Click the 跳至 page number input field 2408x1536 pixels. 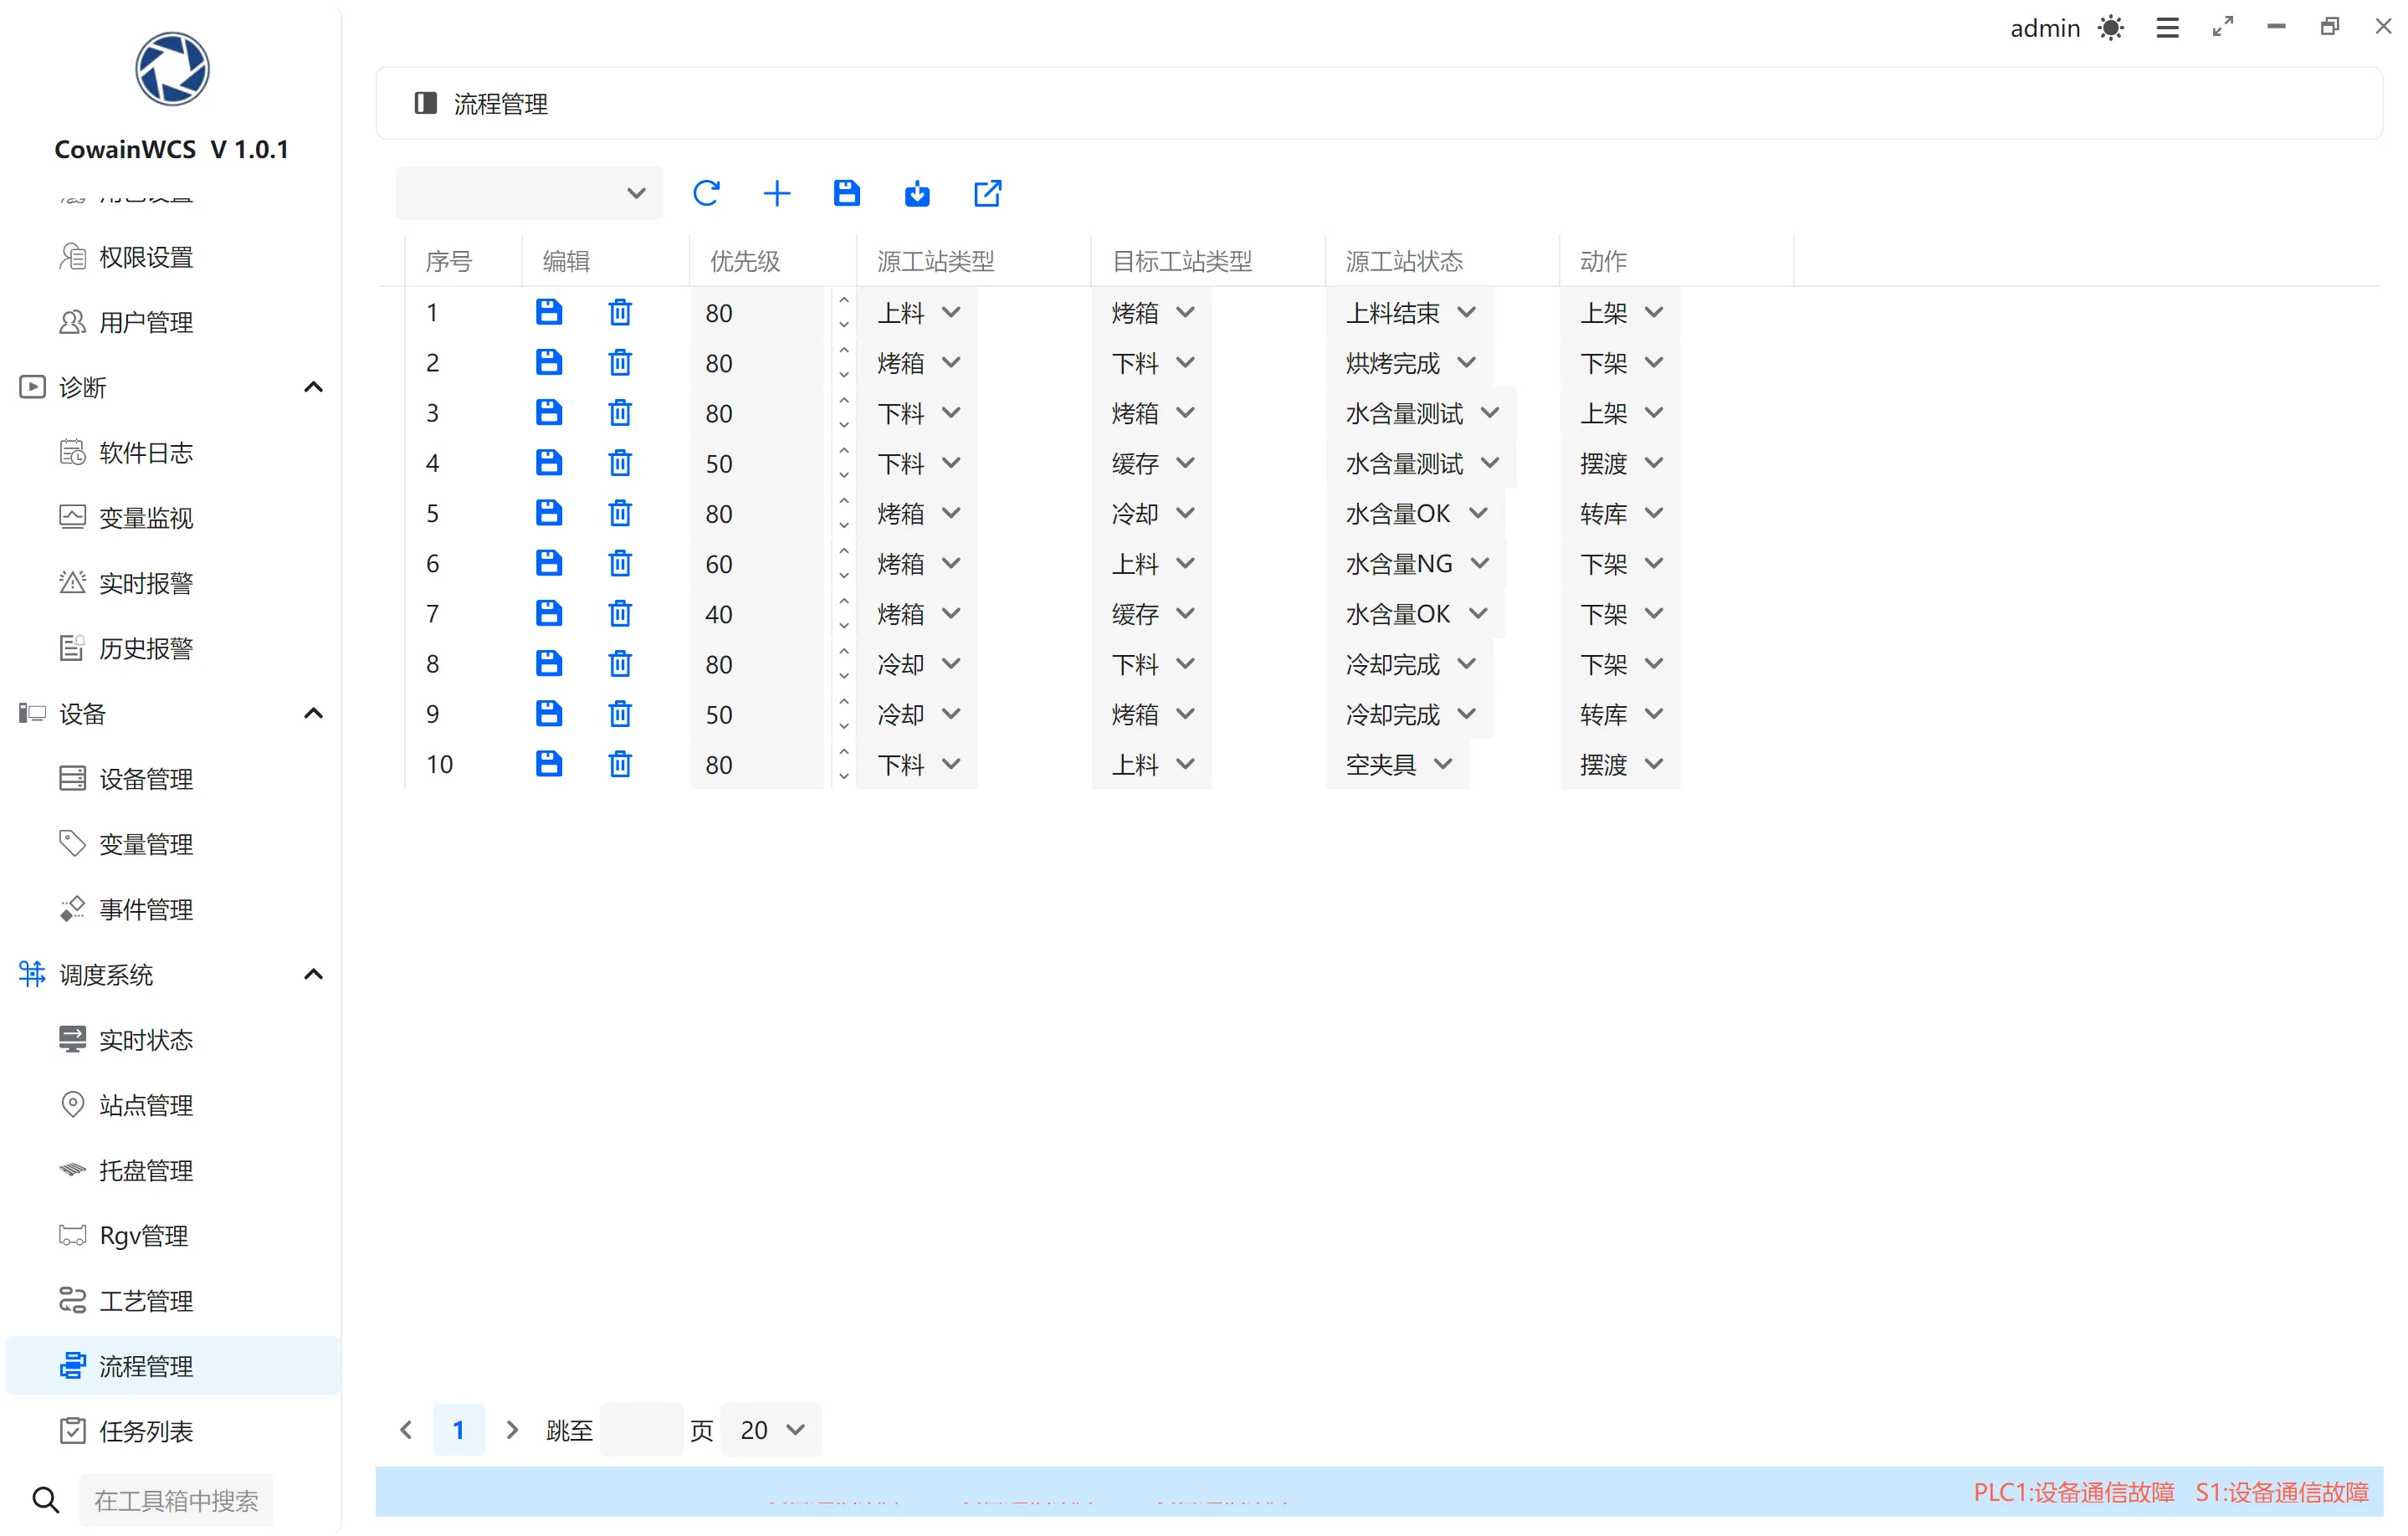tap(641, 1430)
